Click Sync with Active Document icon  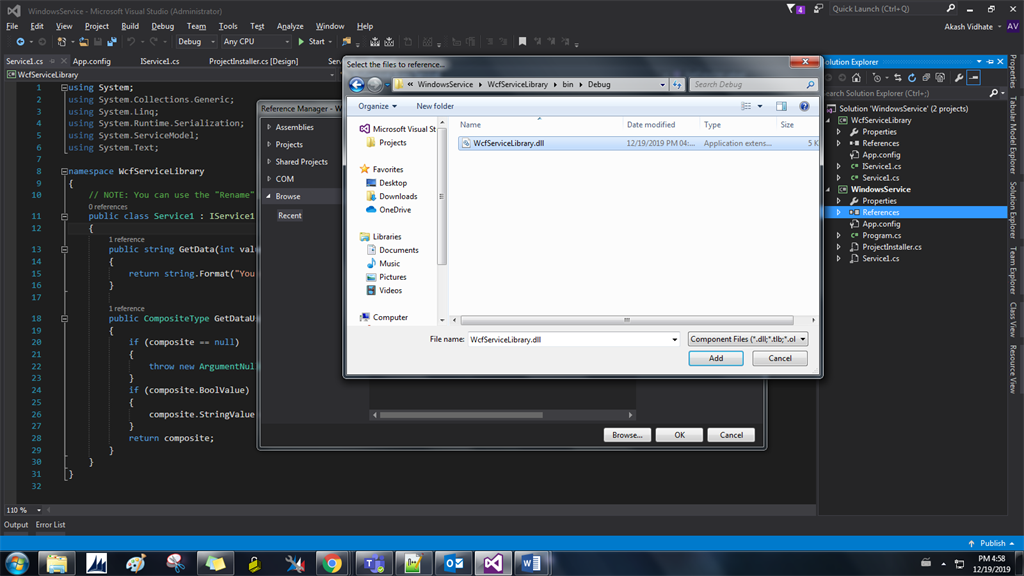(898, 78)
